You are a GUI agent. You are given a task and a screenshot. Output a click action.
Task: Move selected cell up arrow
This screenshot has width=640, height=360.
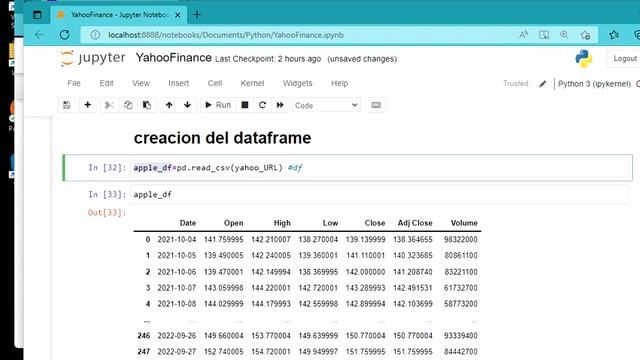point(169,105)
